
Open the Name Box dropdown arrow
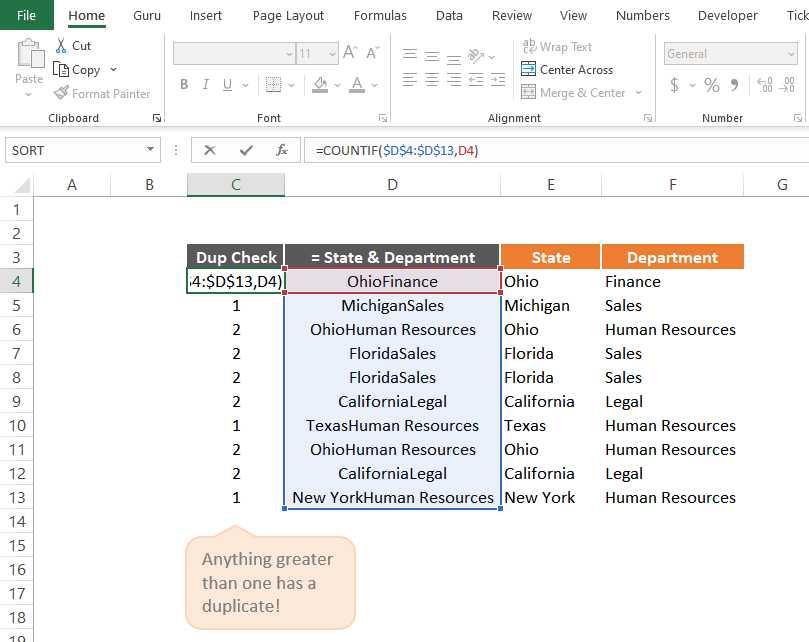(x=150, y=150)
